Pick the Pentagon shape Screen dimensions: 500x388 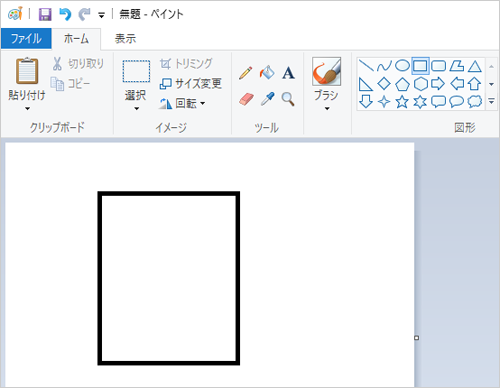coord(402,84)
